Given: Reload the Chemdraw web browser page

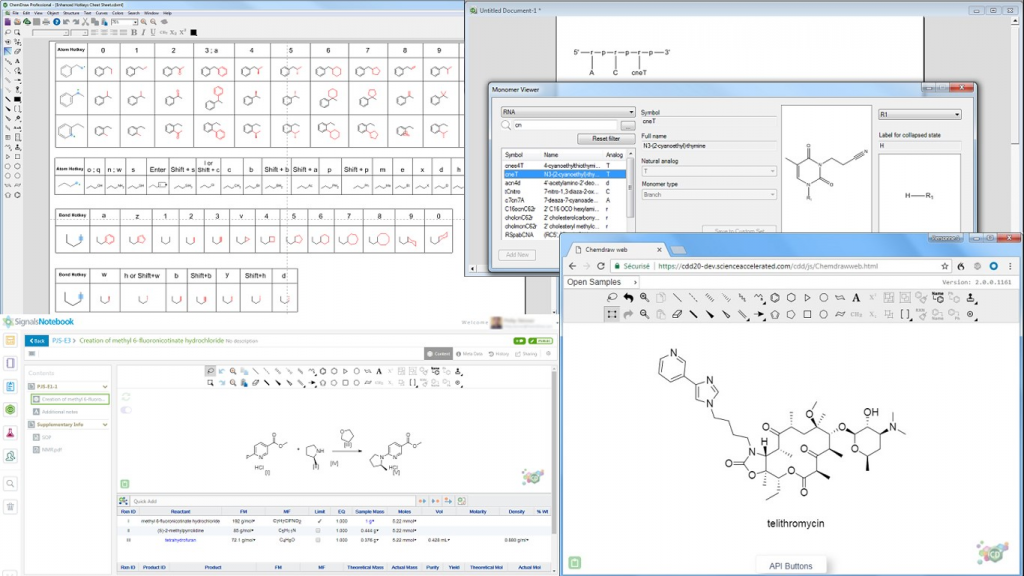Looking at the screenshot, I should (x=601, y=266).
